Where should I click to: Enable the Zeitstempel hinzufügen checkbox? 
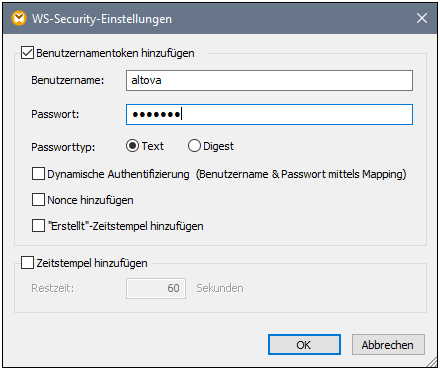click(27, 263)
